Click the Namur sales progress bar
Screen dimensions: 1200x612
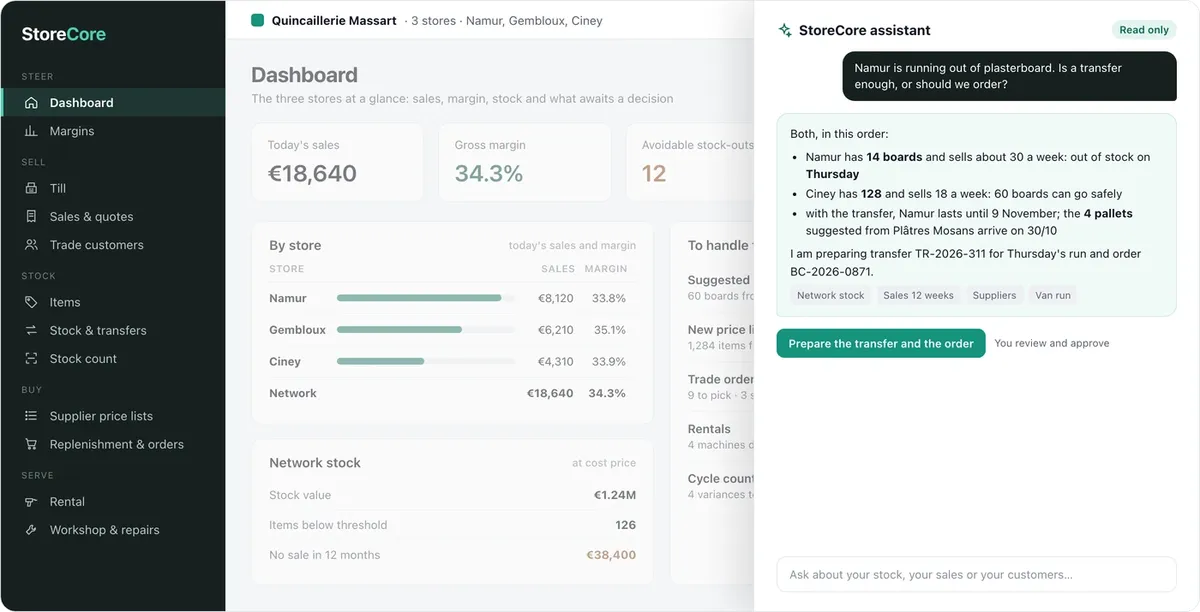tap(426, 298)
